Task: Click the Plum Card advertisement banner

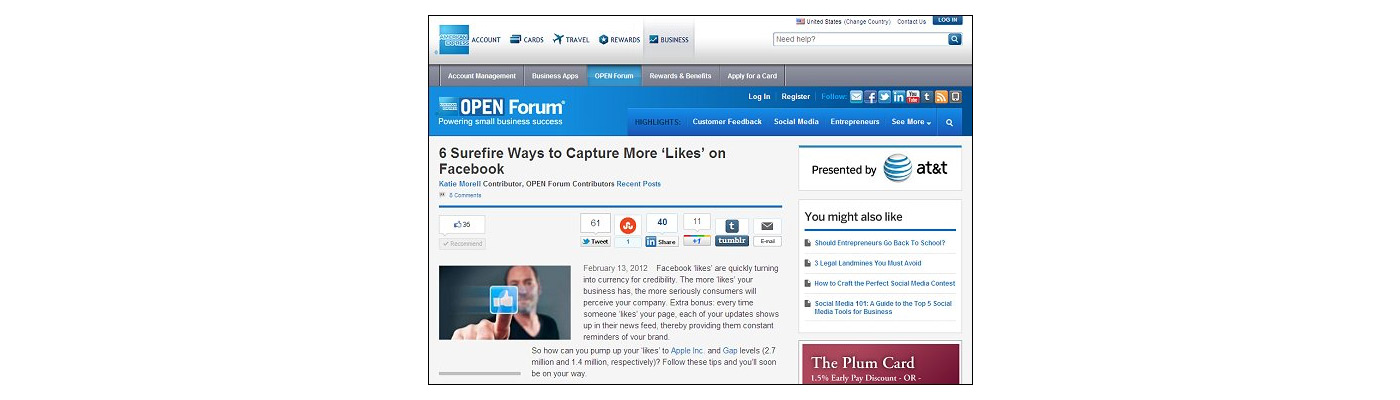Action: [x=880, y=364]
